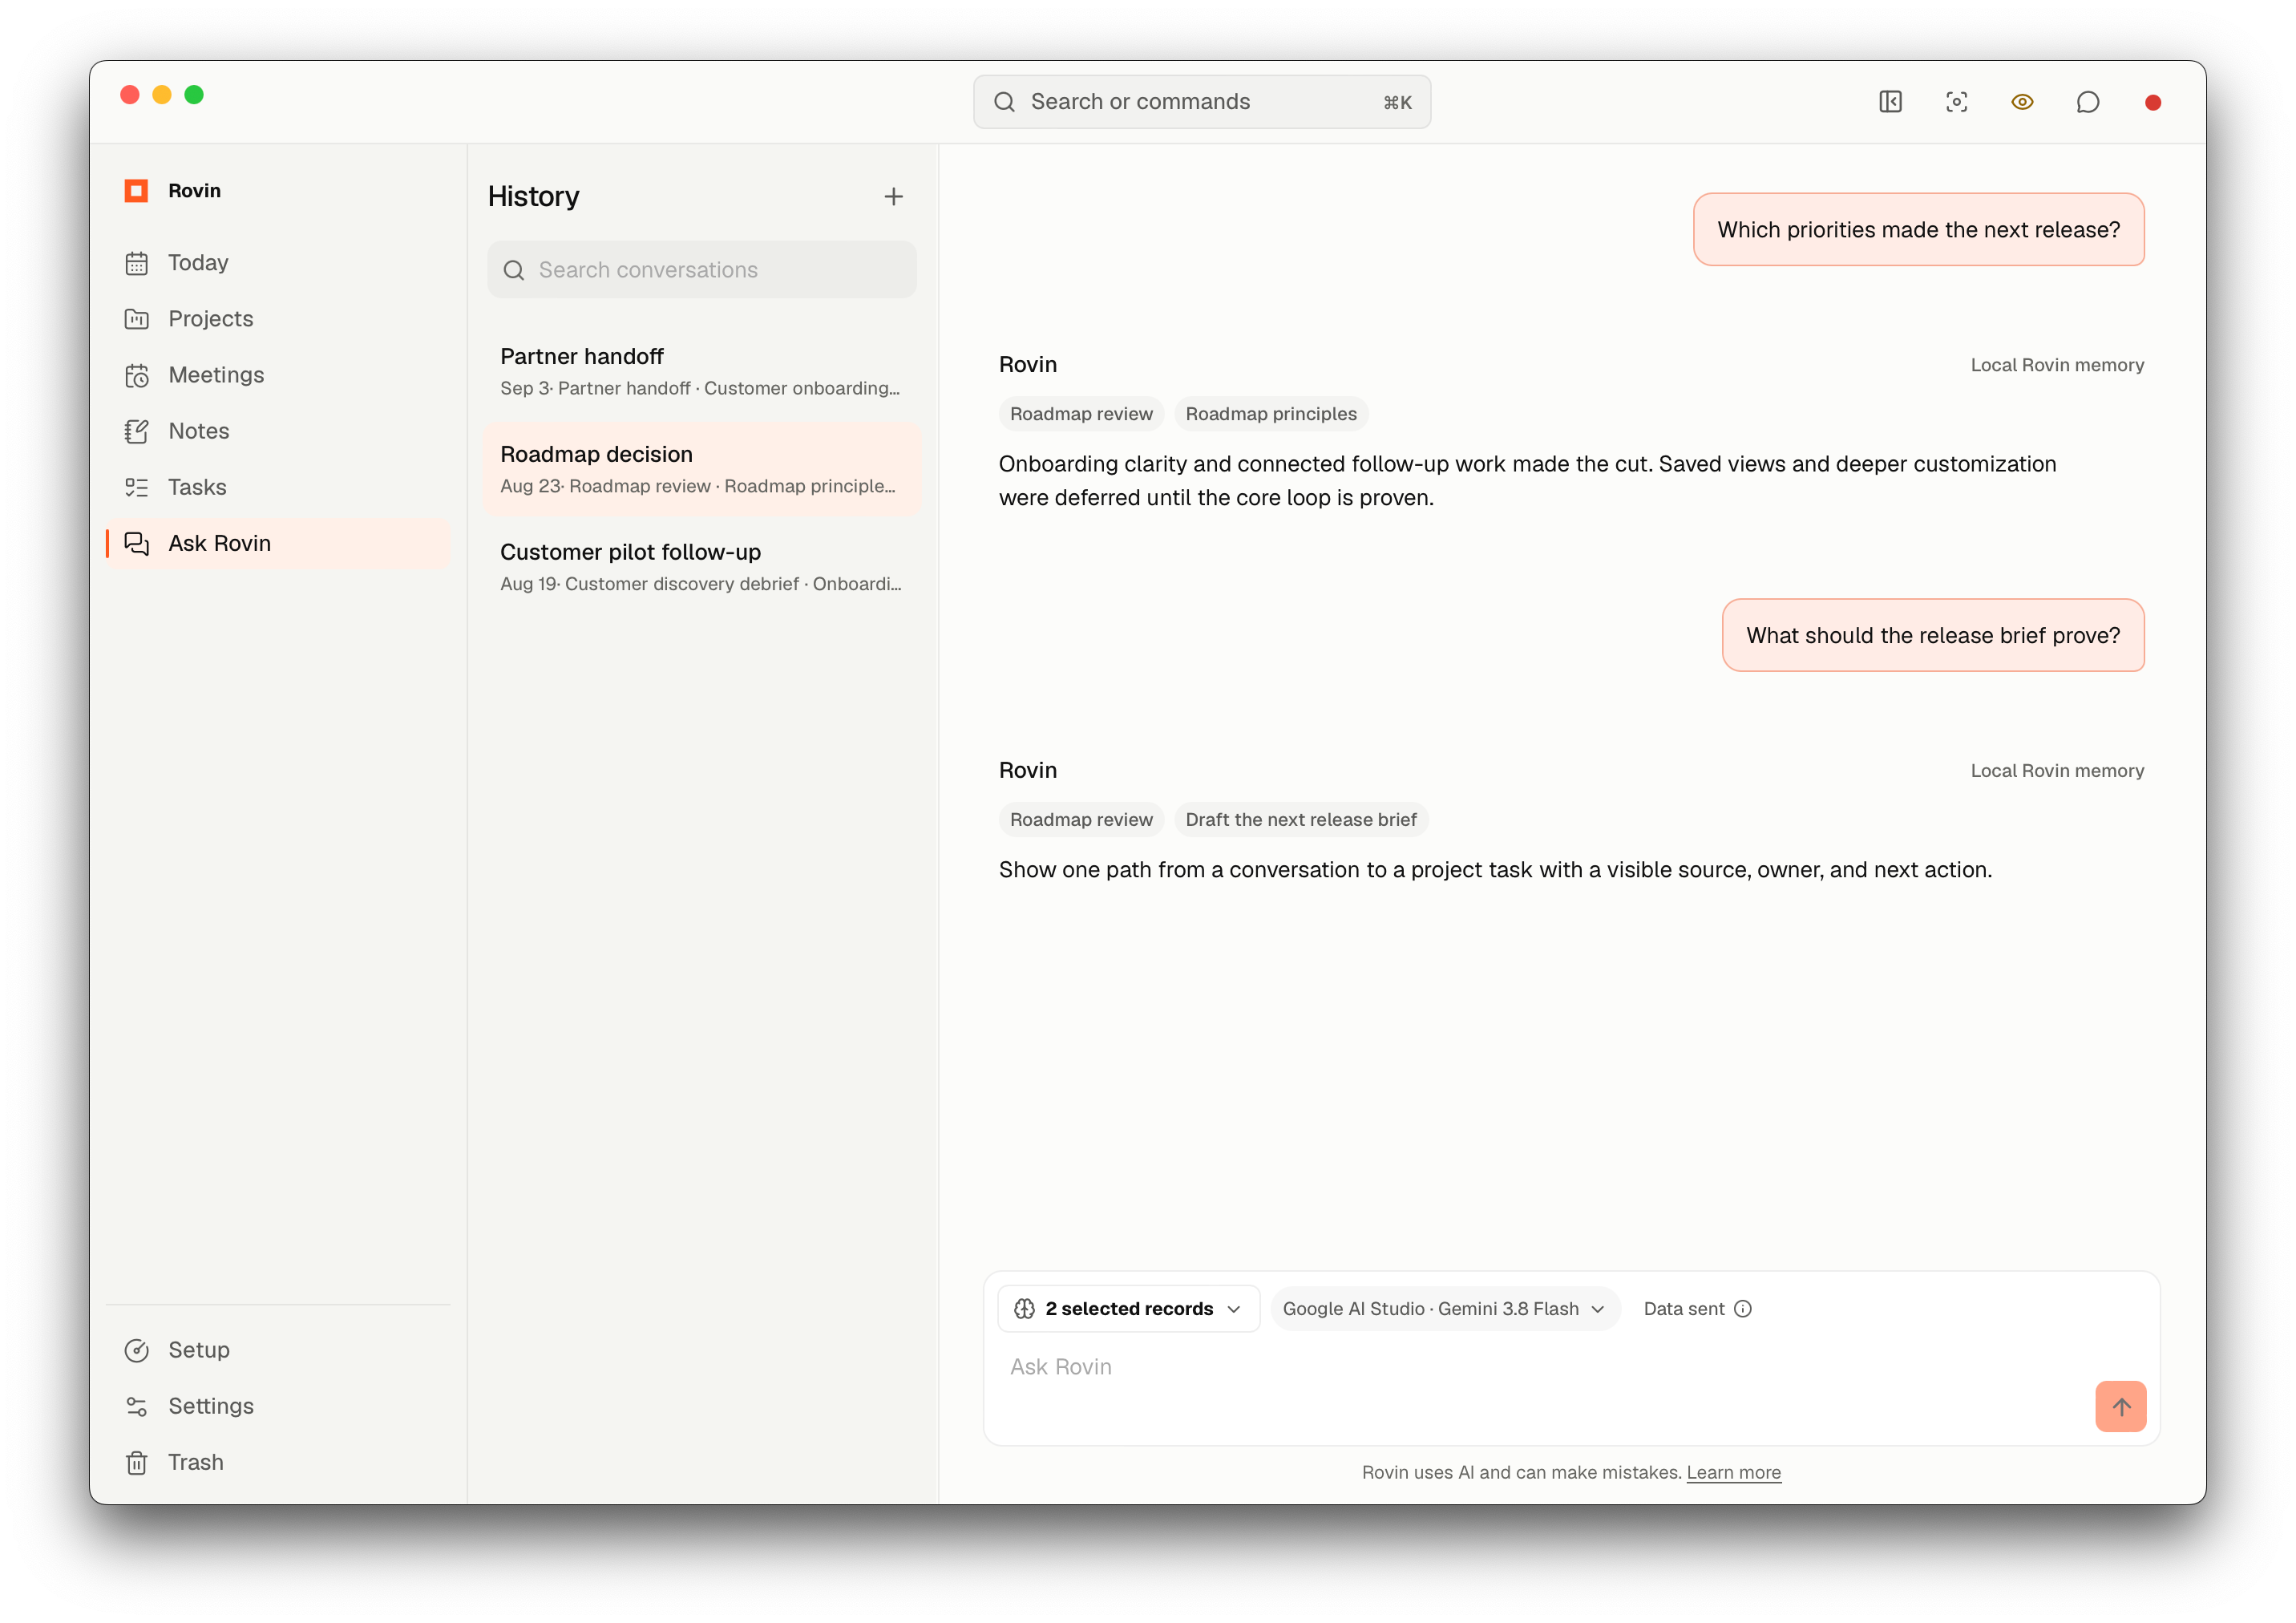This screenshot has width=2296, height=1623.
Task: Open Settings from the sidebar
Action: click(x=278, y=1406)
